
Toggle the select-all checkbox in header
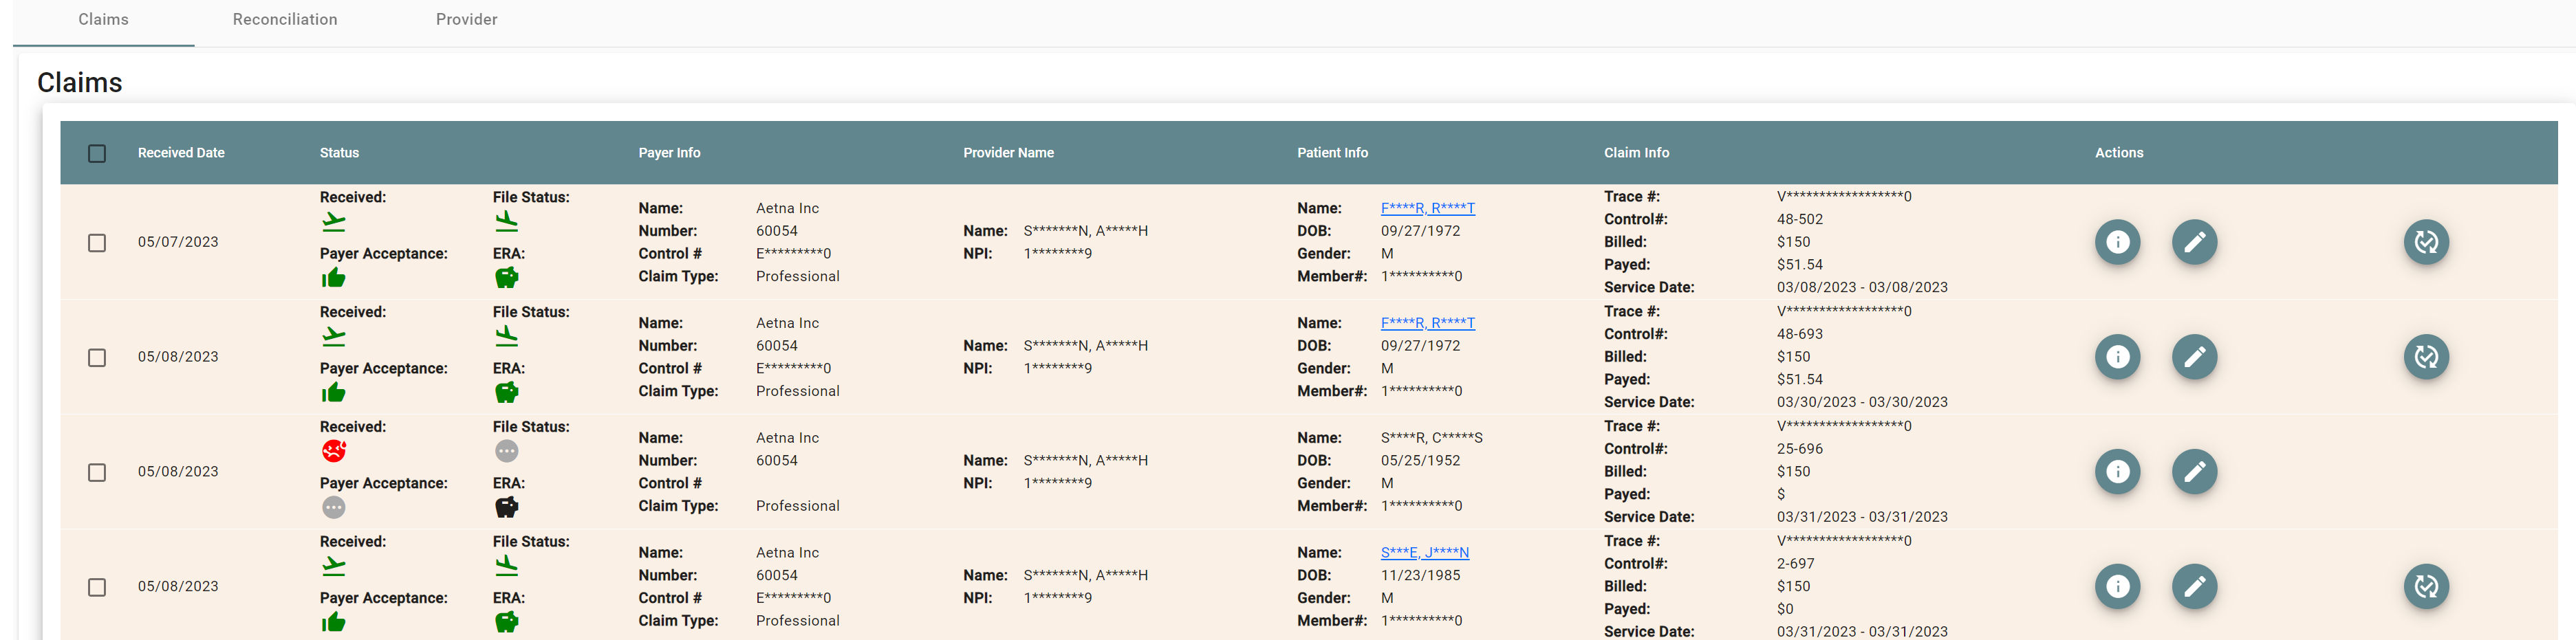click(97, 153)
